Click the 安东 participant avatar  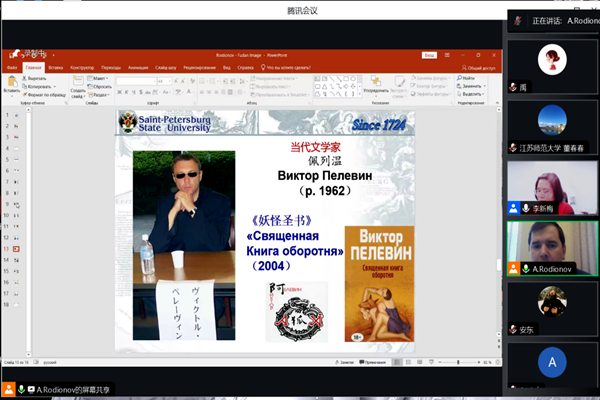552,301
